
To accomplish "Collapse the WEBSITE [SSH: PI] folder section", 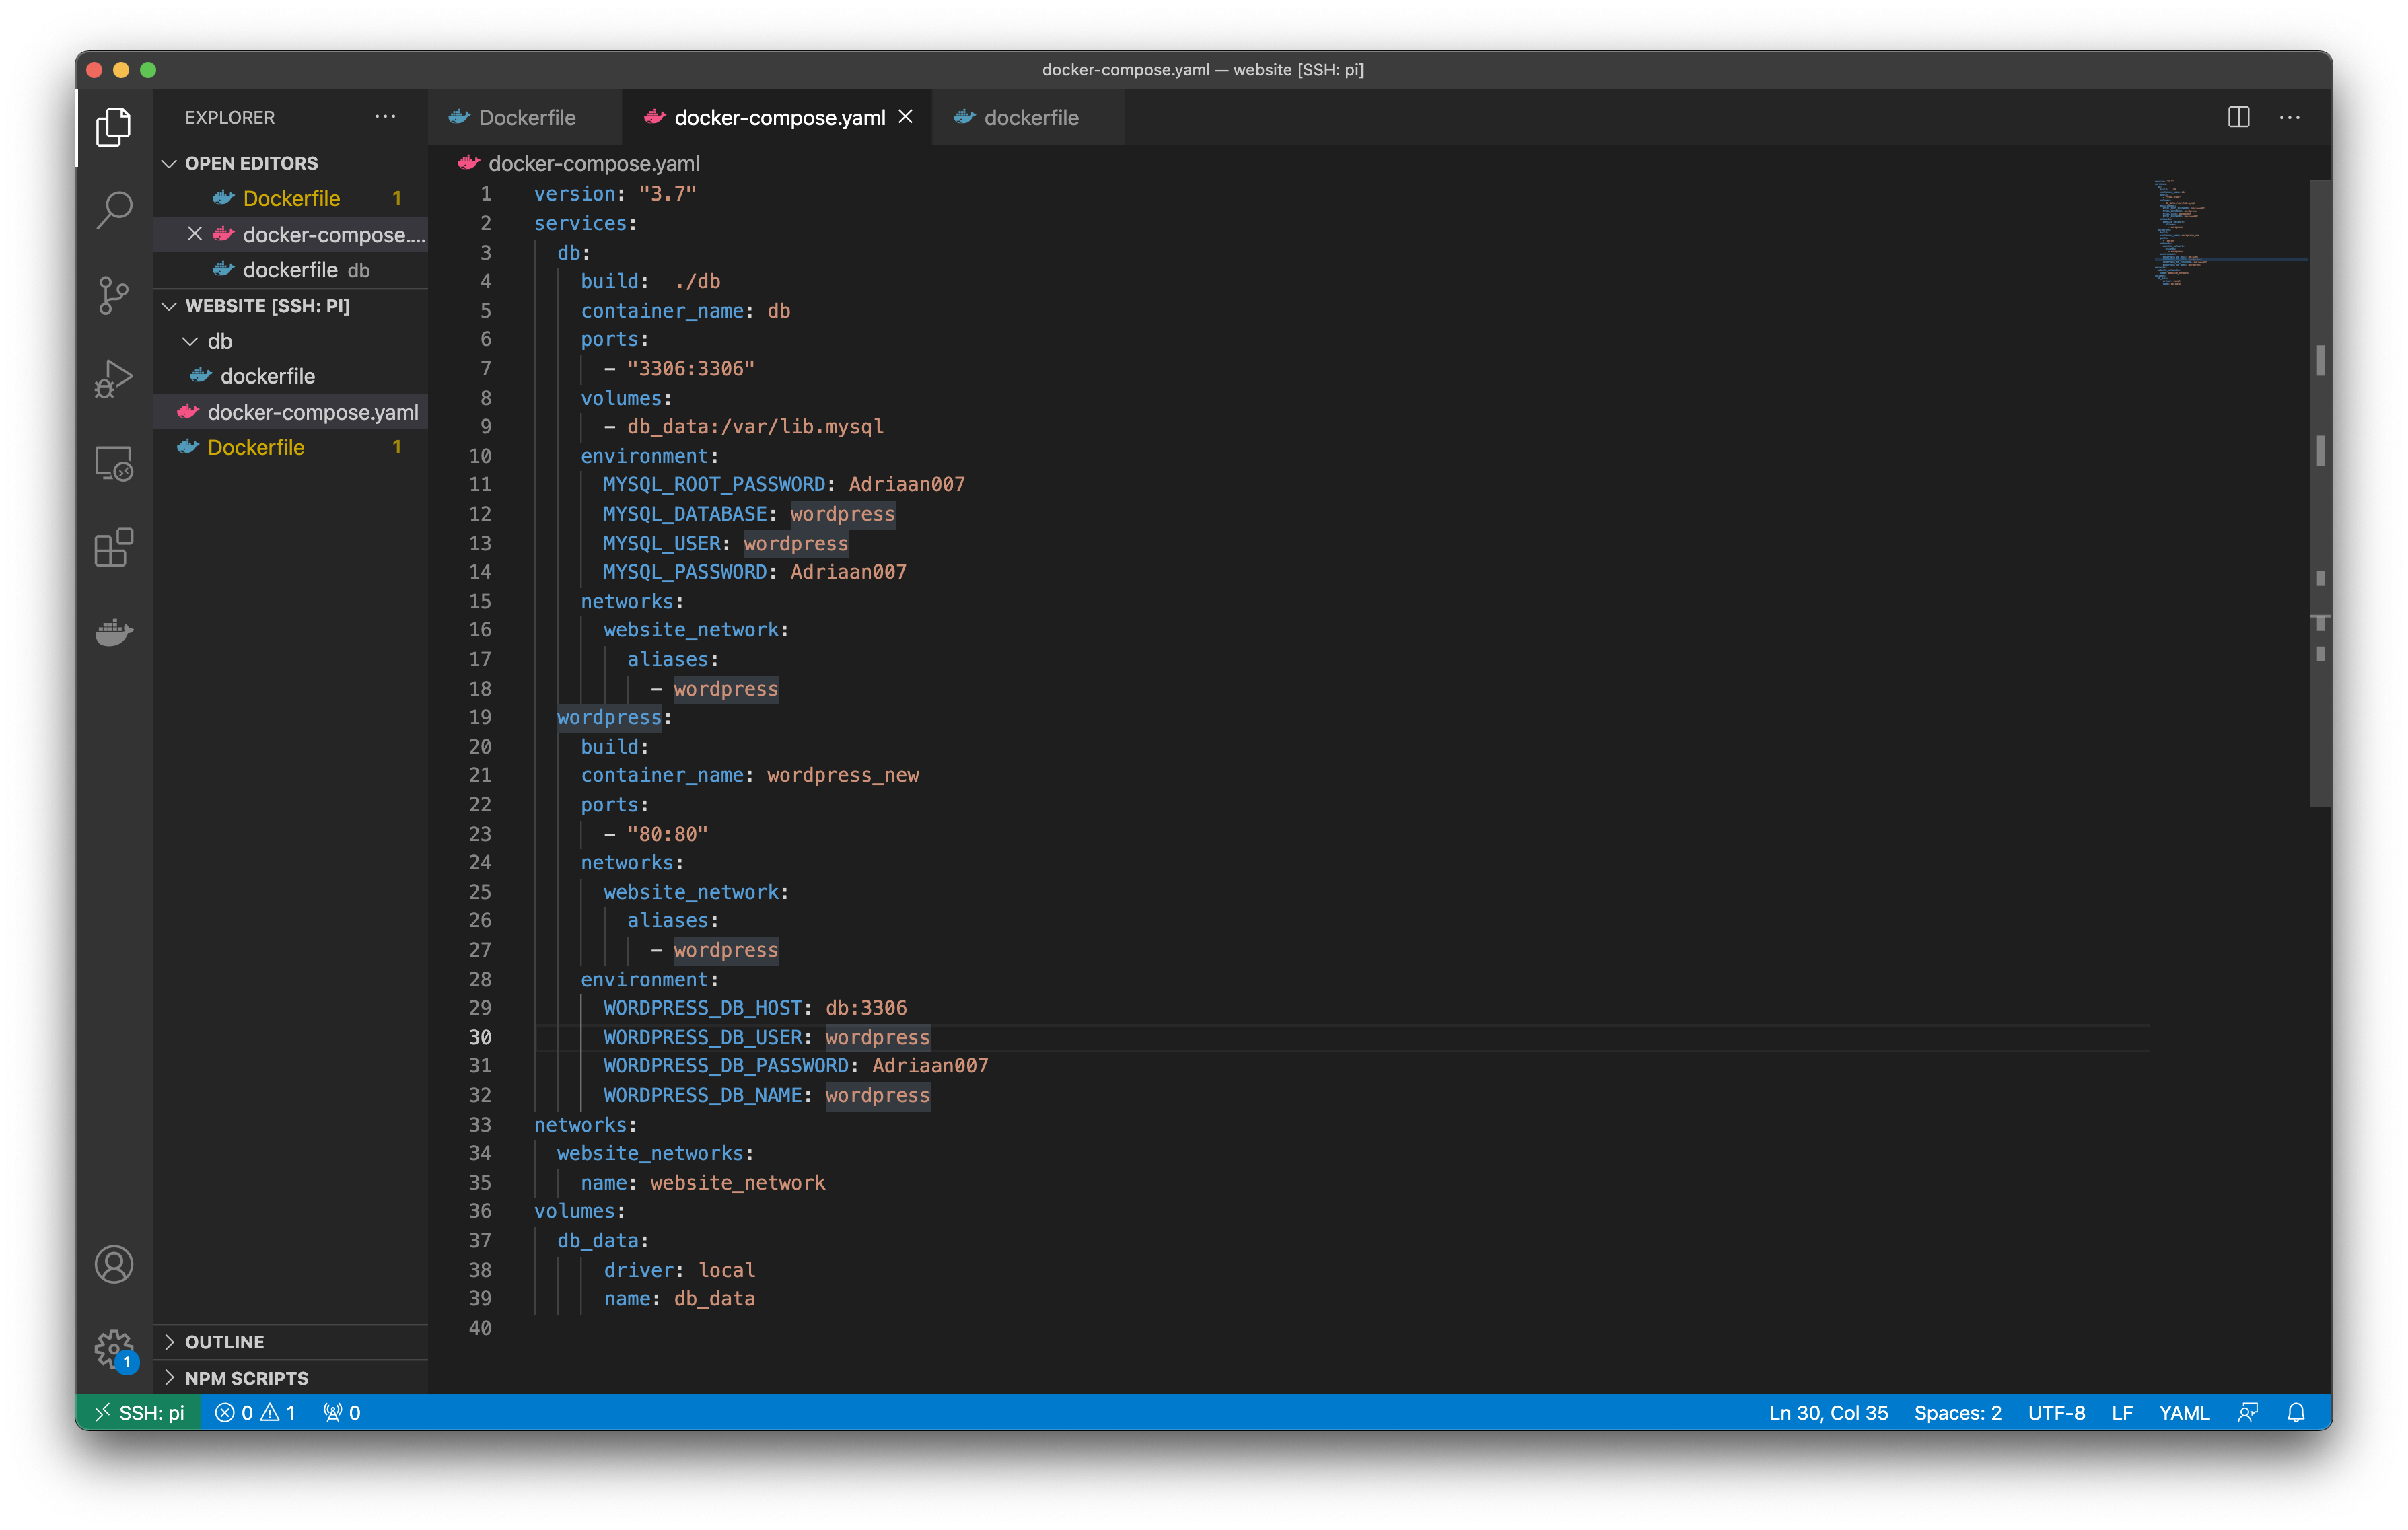I will [290, 306].
